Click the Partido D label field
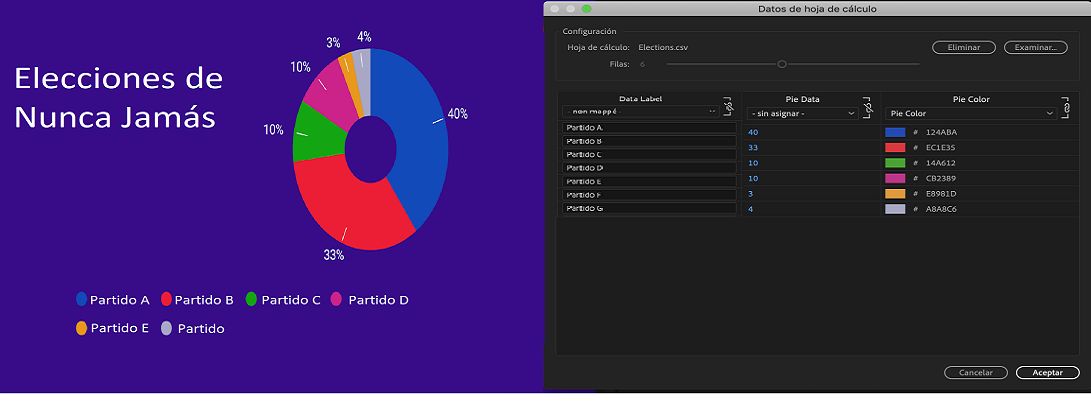The image size is (1091, 416). click(x=648, y=168)
